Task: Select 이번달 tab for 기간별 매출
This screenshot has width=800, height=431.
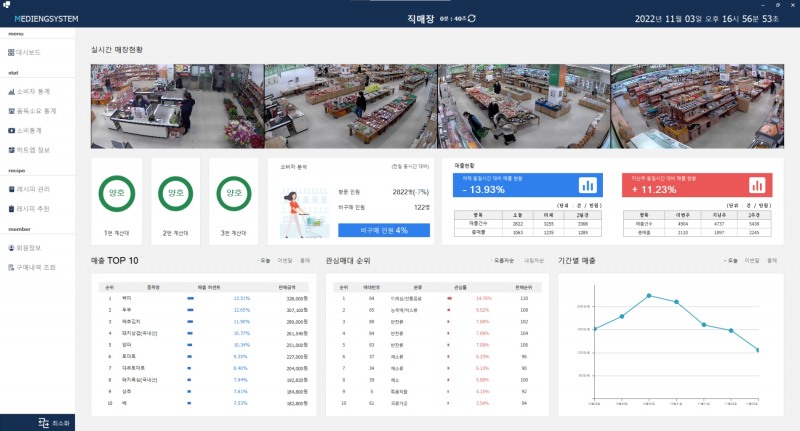Action: coord(752,261)
